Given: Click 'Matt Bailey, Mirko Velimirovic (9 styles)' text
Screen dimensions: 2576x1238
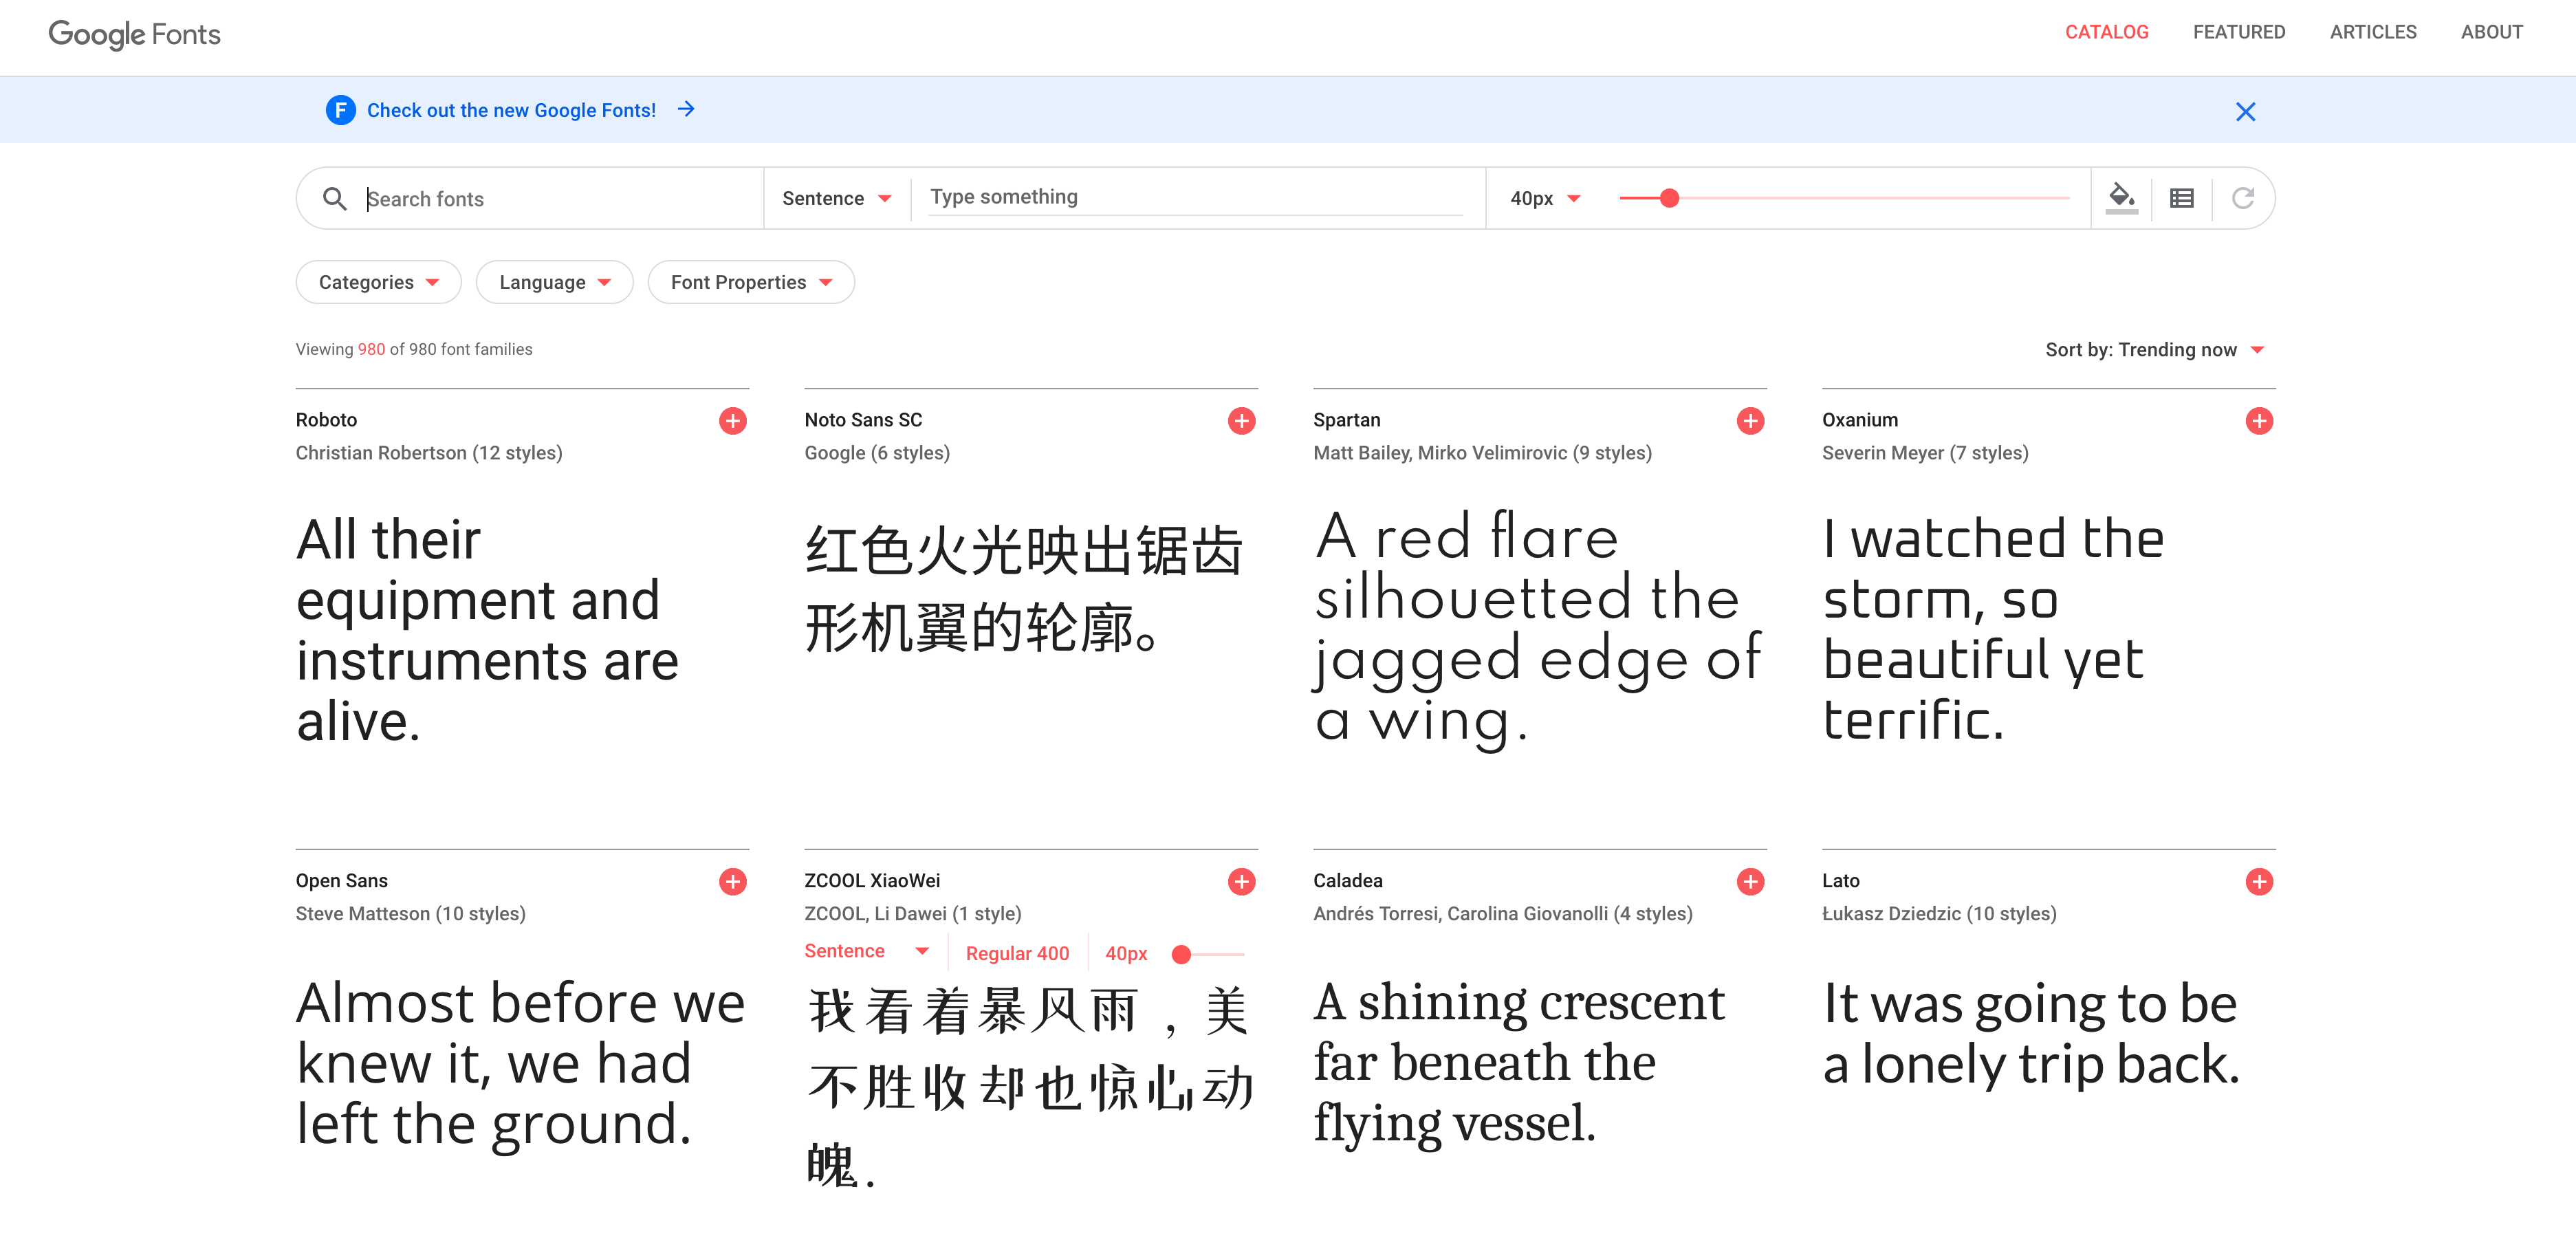Looking at the screenshot, I should point(1482,453).
